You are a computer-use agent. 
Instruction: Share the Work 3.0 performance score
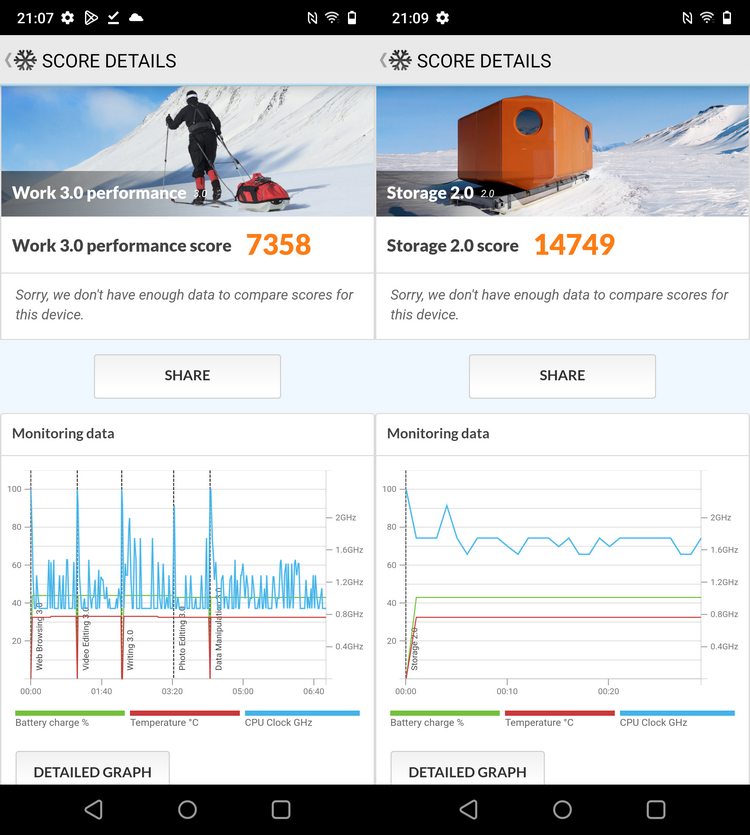point(188,376)
